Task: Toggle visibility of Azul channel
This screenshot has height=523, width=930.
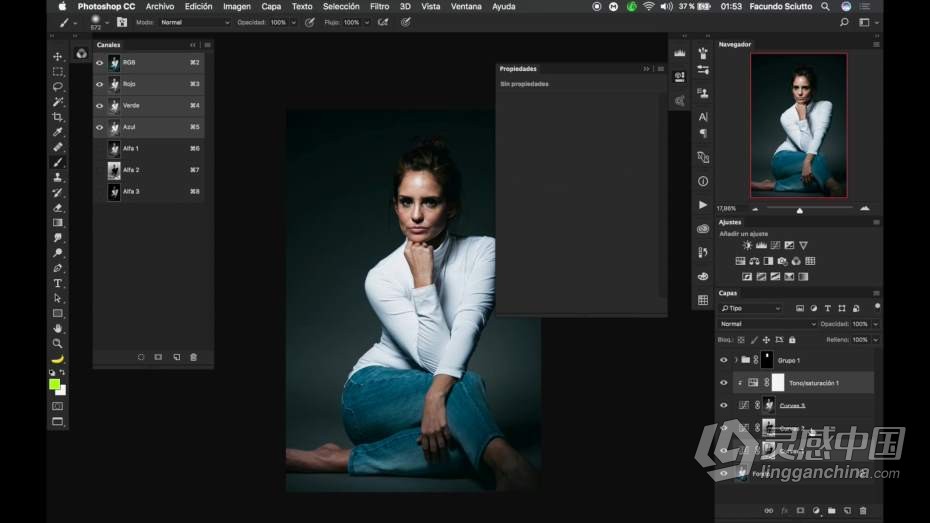Action: tap(100, 127)
